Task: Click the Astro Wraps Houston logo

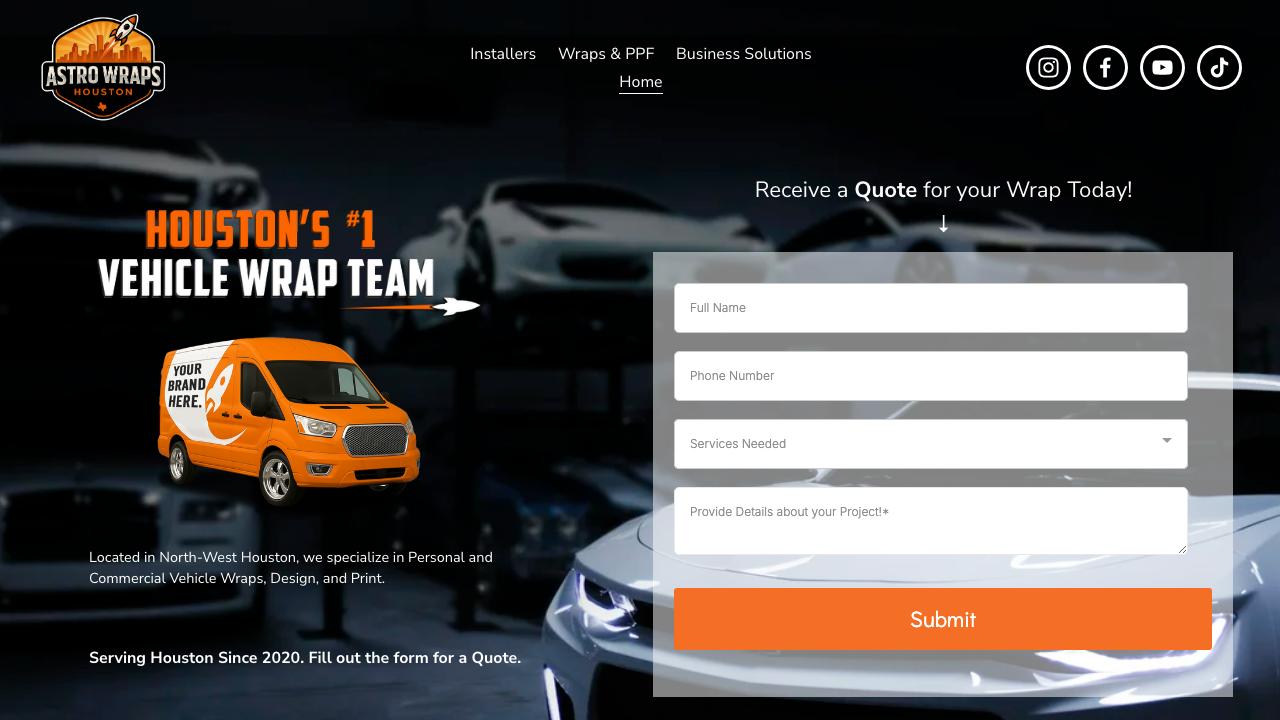Action: coord(102,66)
